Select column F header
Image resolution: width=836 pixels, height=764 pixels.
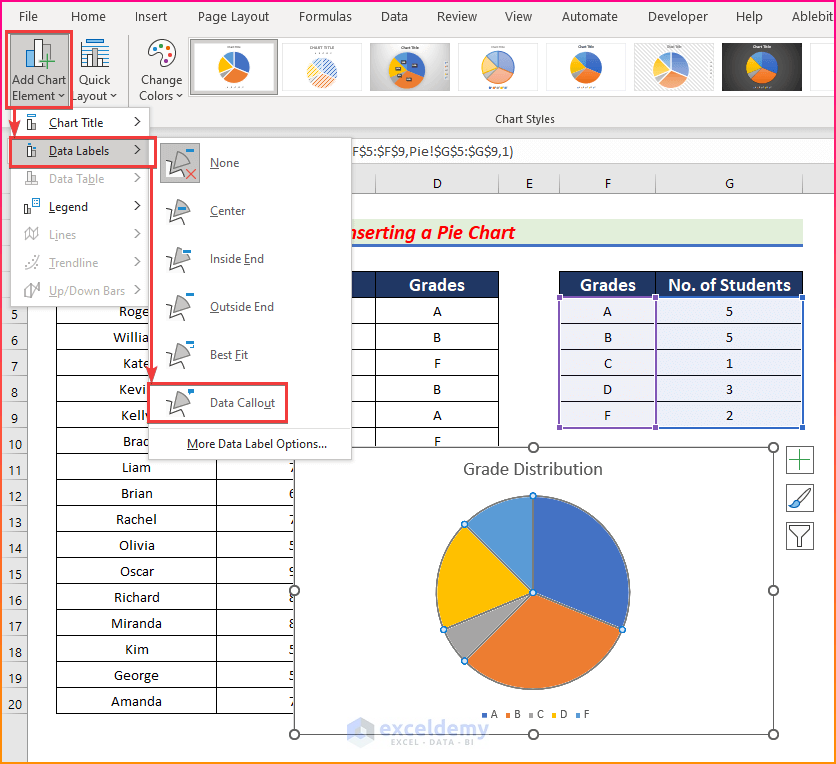point(607,184)
